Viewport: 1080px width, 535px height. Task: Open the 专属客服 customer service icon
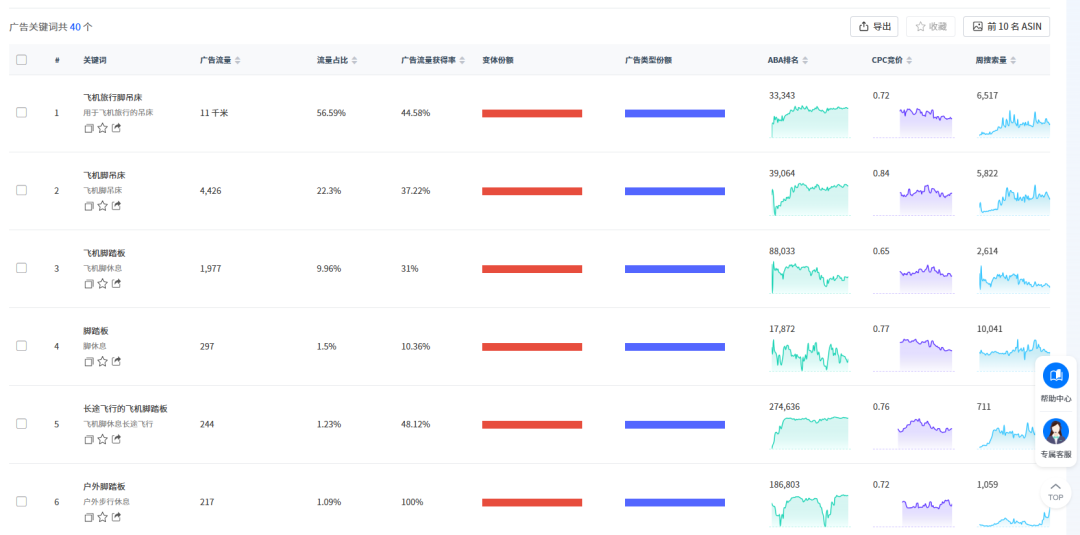pos(1055,432)
